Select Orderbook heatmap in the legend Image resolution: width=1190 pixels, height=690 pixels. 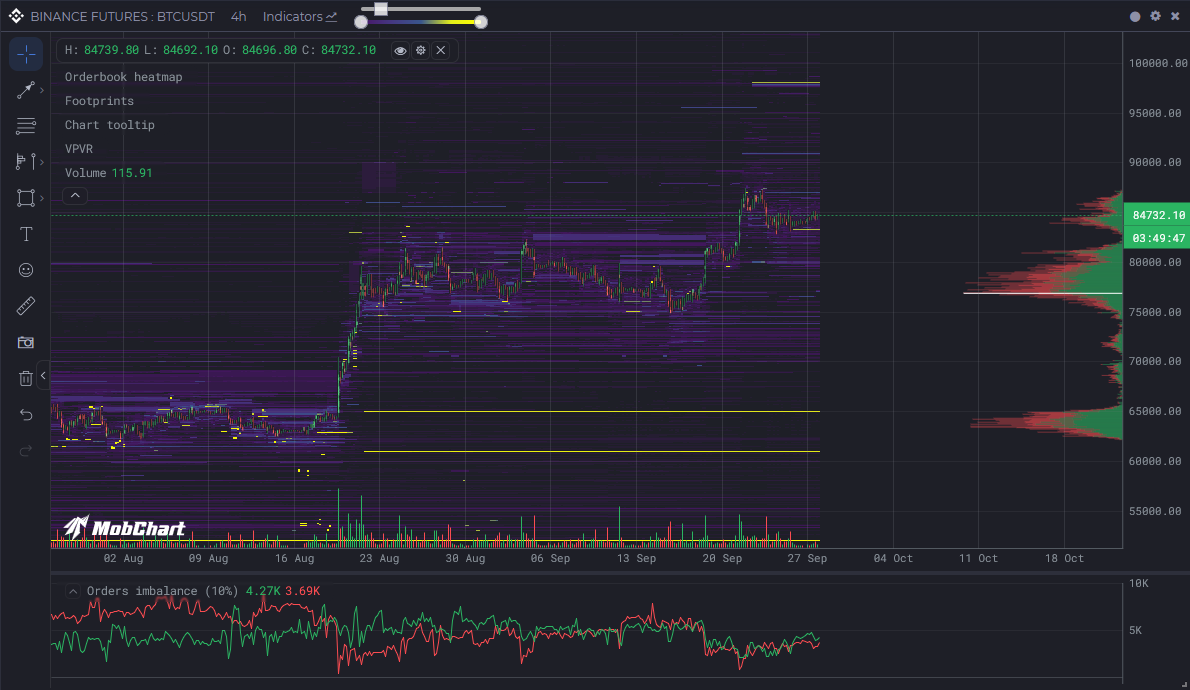coord(124,77)
